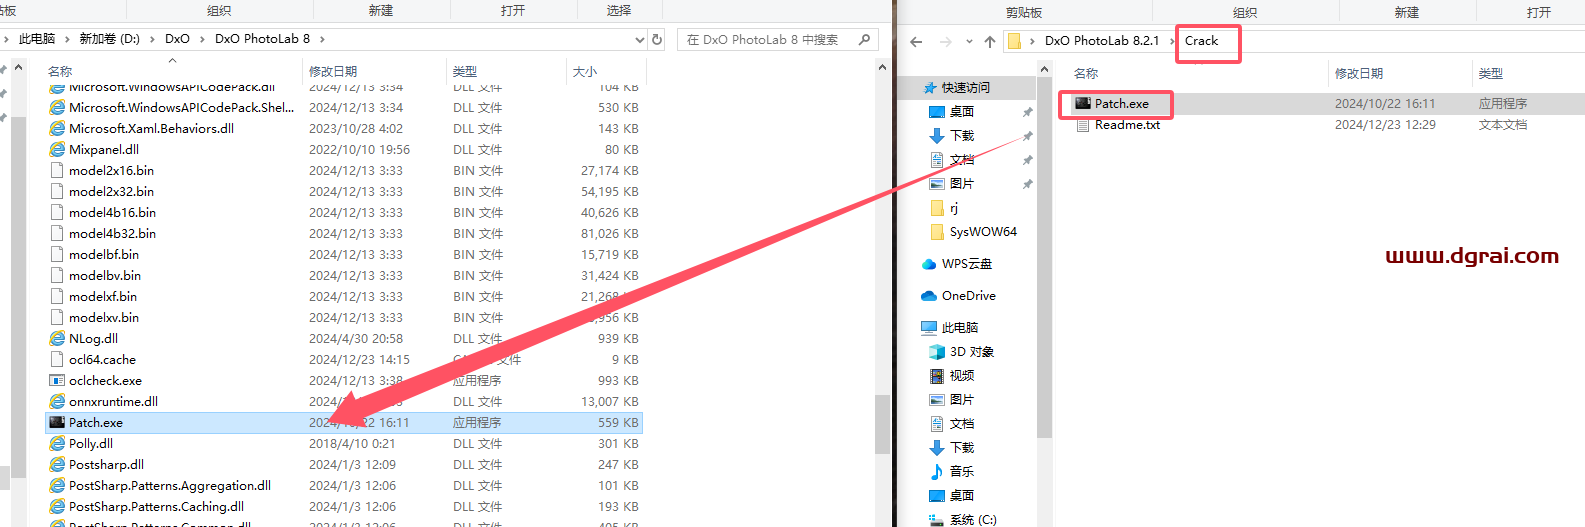1585x527 pixels.
Task: Click the search magnifier icon
Action: point(864,39)
